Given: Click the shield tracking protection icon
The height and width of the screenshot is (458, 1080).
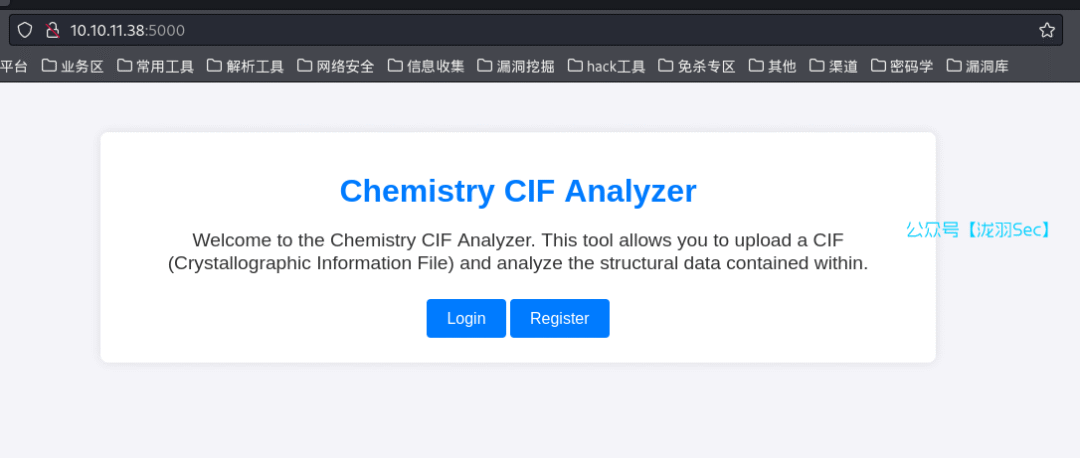Looking at the screenshot, I should pos(25,30).
